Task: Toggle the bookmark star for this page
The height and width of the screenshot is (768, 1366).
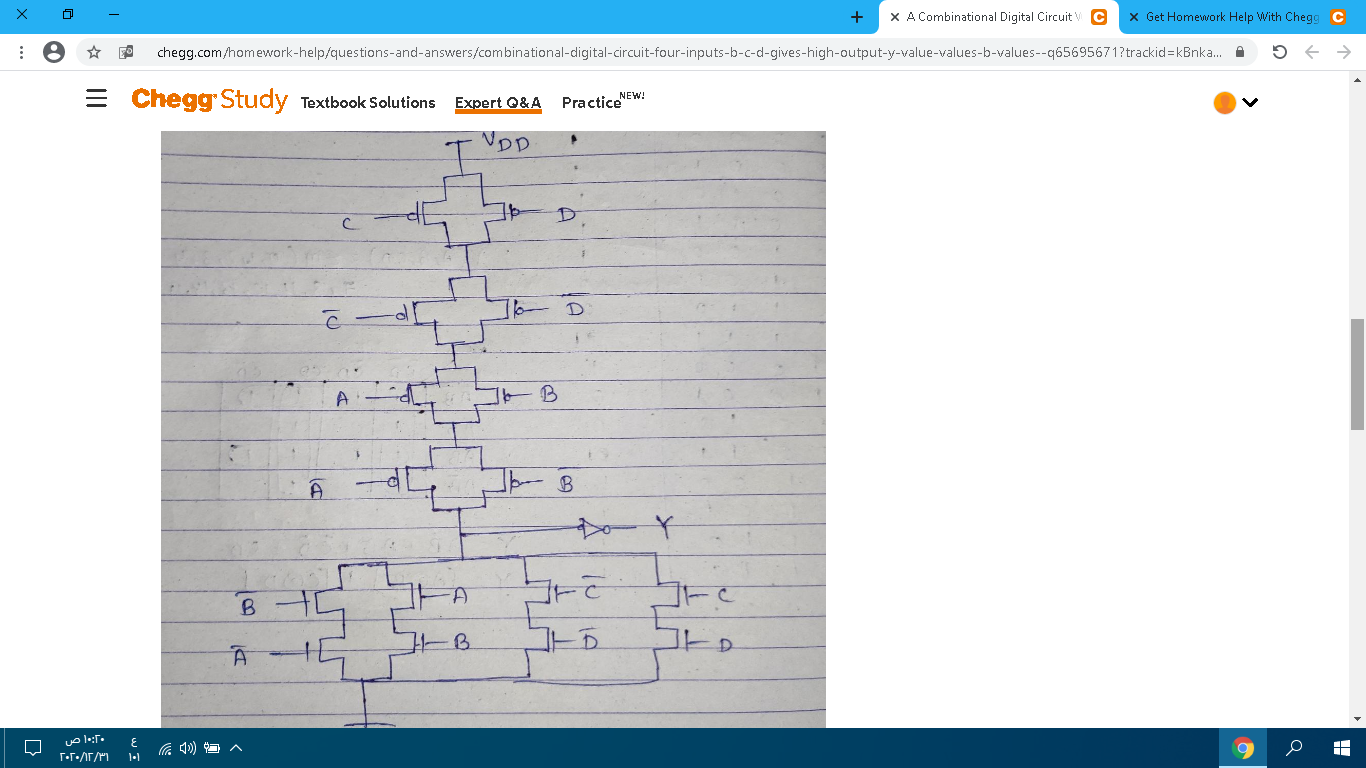Action: tap(93, 53)
